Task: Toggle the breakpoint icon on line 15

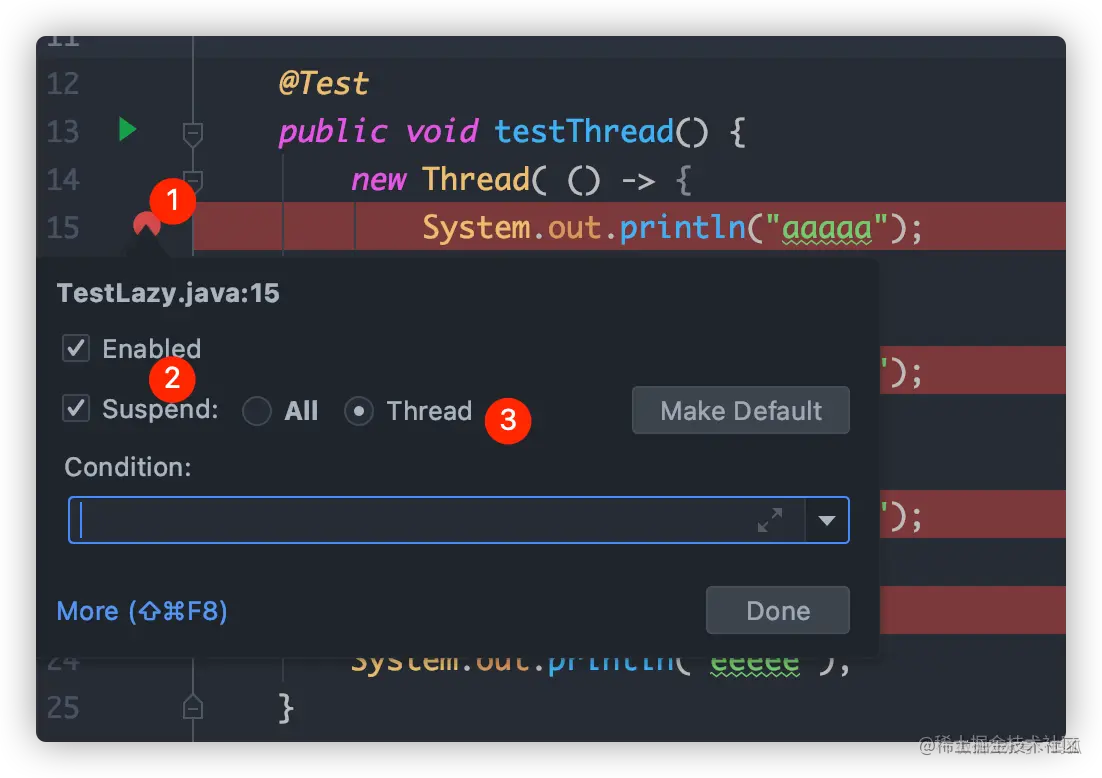Action: click(146, 226)
